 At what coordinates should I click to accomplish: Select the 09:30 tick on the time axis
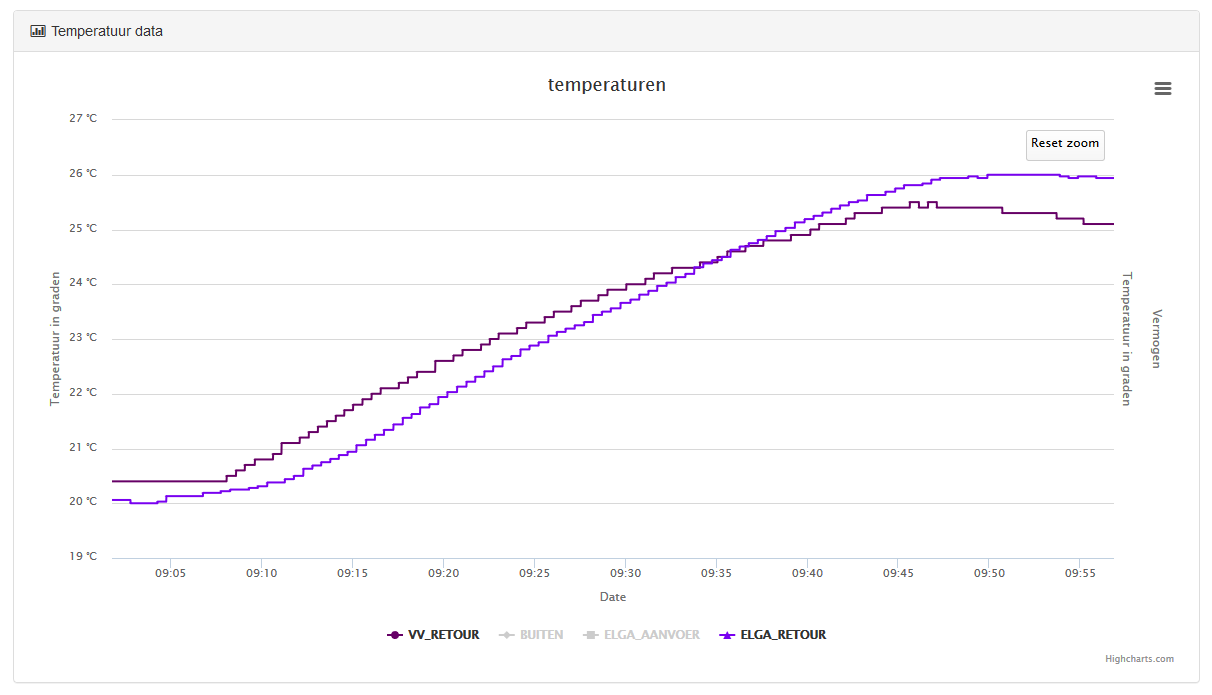[625, 574]
